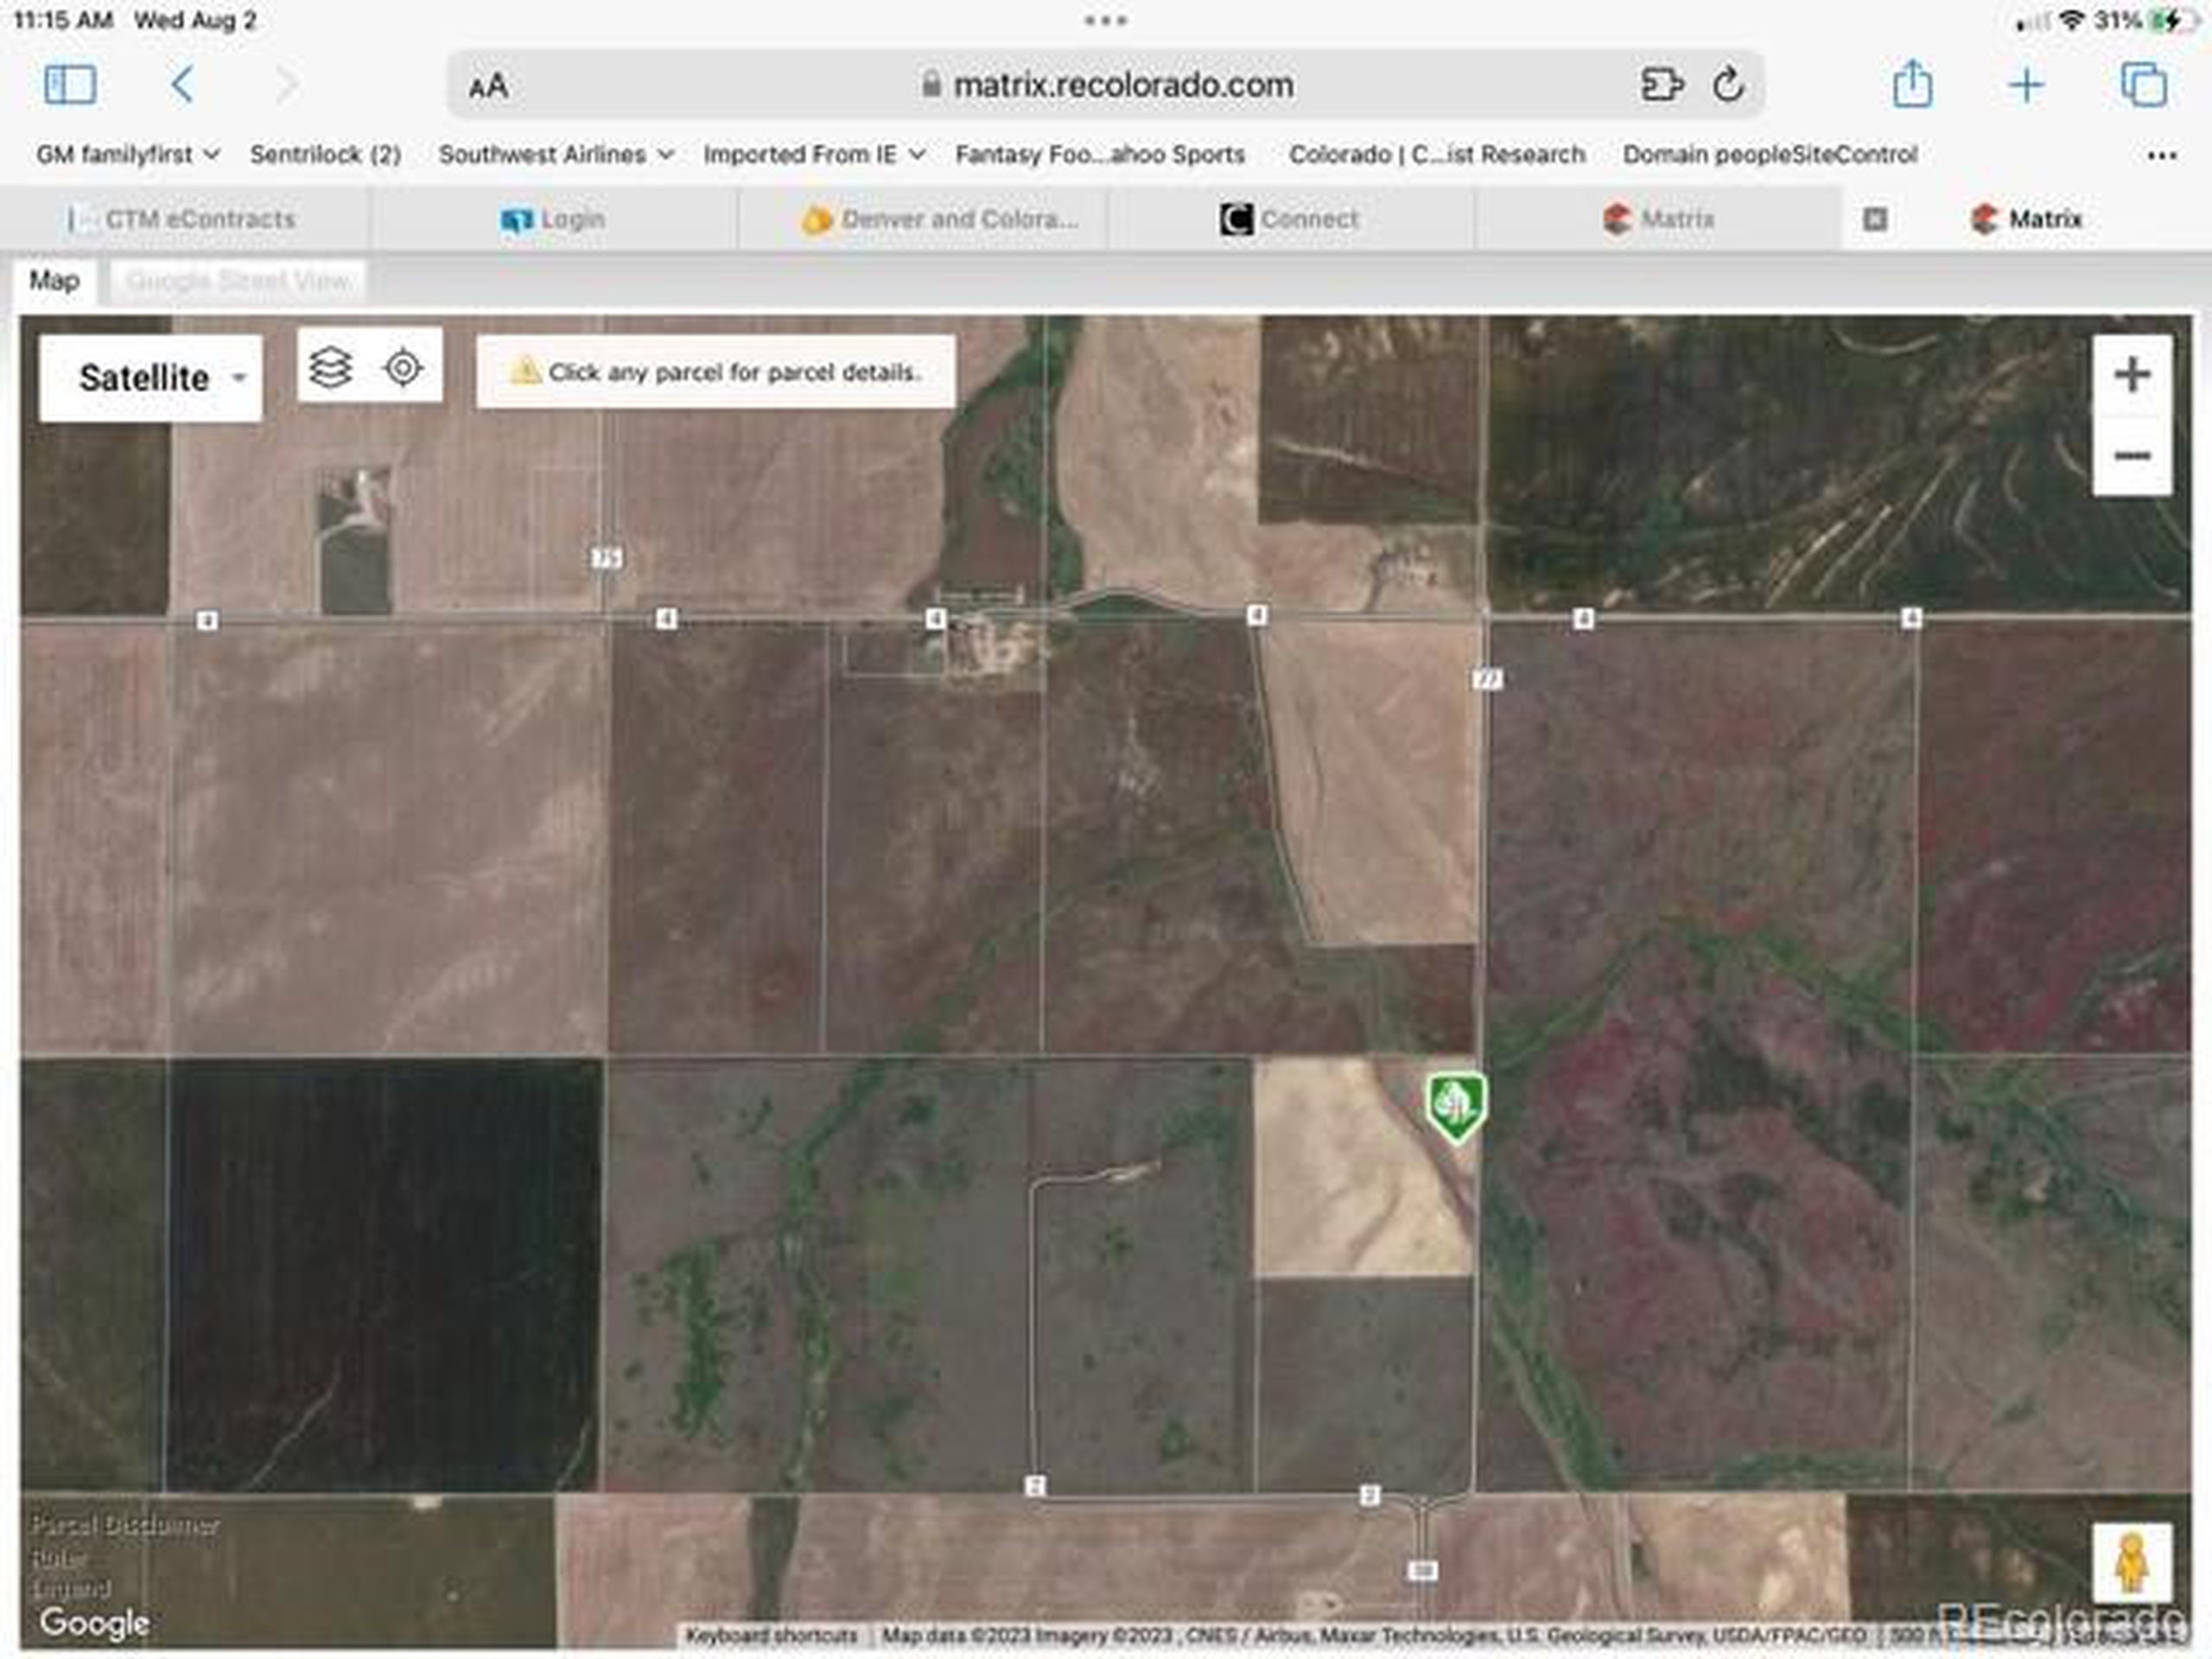Viewport: 2212px width, 1659px height.
Task: Expand the GM familyfirst bookmarks folder
Action: (x=127, y=154)
